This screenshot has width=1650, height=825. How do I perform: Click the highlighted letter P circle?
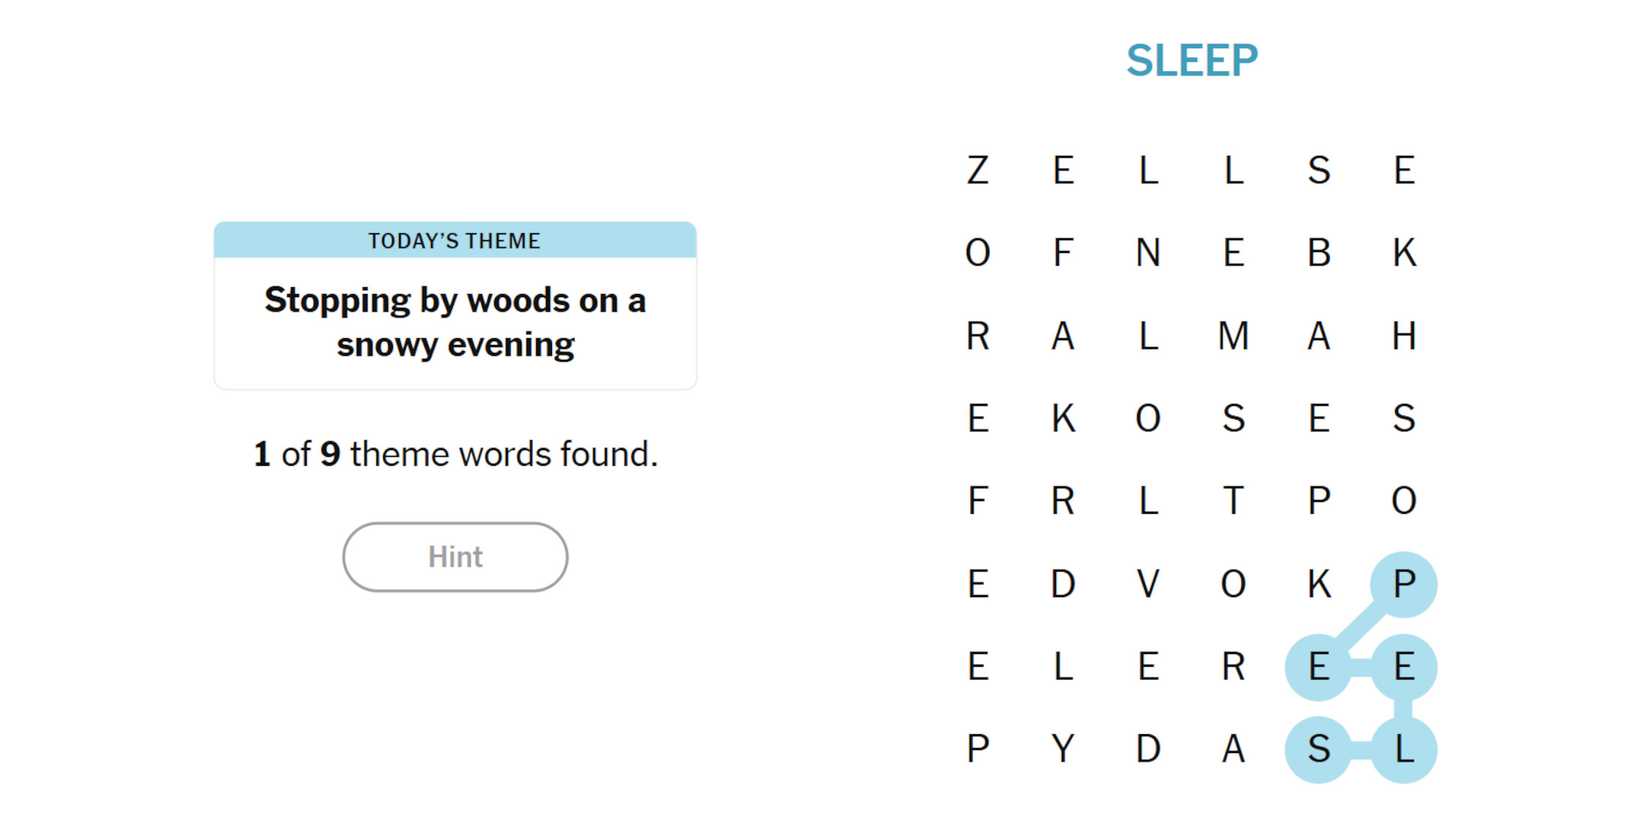point(1404,583)
